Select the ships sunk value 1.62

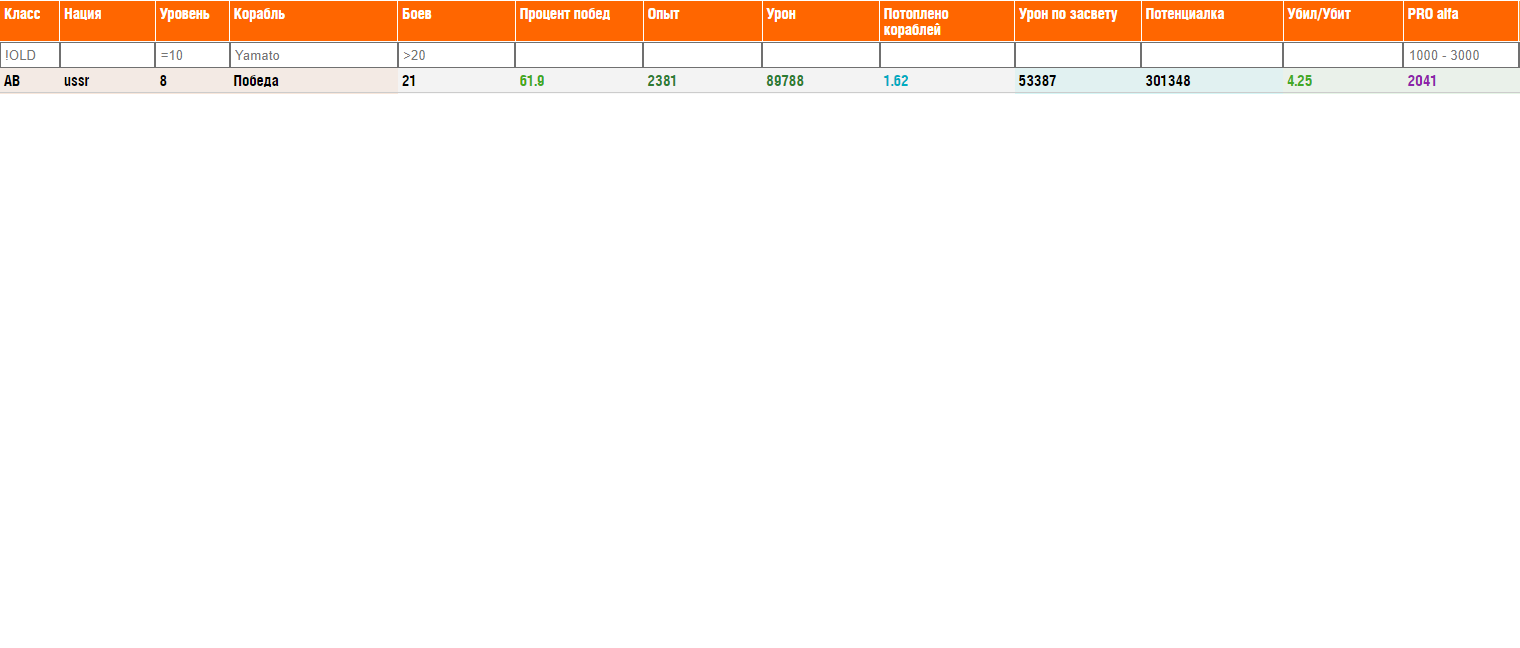pyautogui.click(x=896, y=81)
